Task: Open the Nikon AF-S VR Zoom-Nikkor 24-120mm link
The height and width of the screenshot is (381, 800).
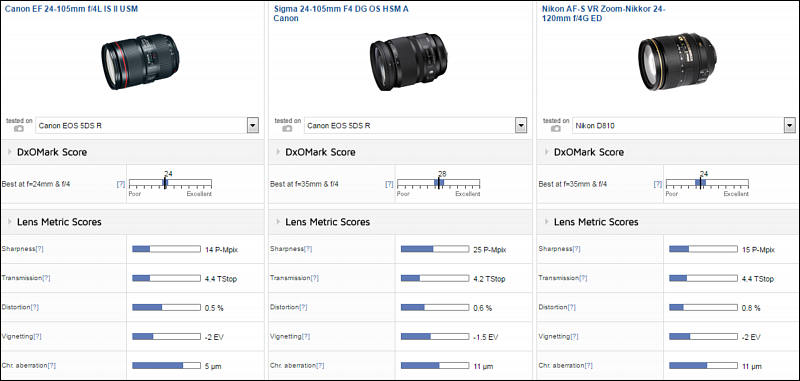Action: (604, 13)
